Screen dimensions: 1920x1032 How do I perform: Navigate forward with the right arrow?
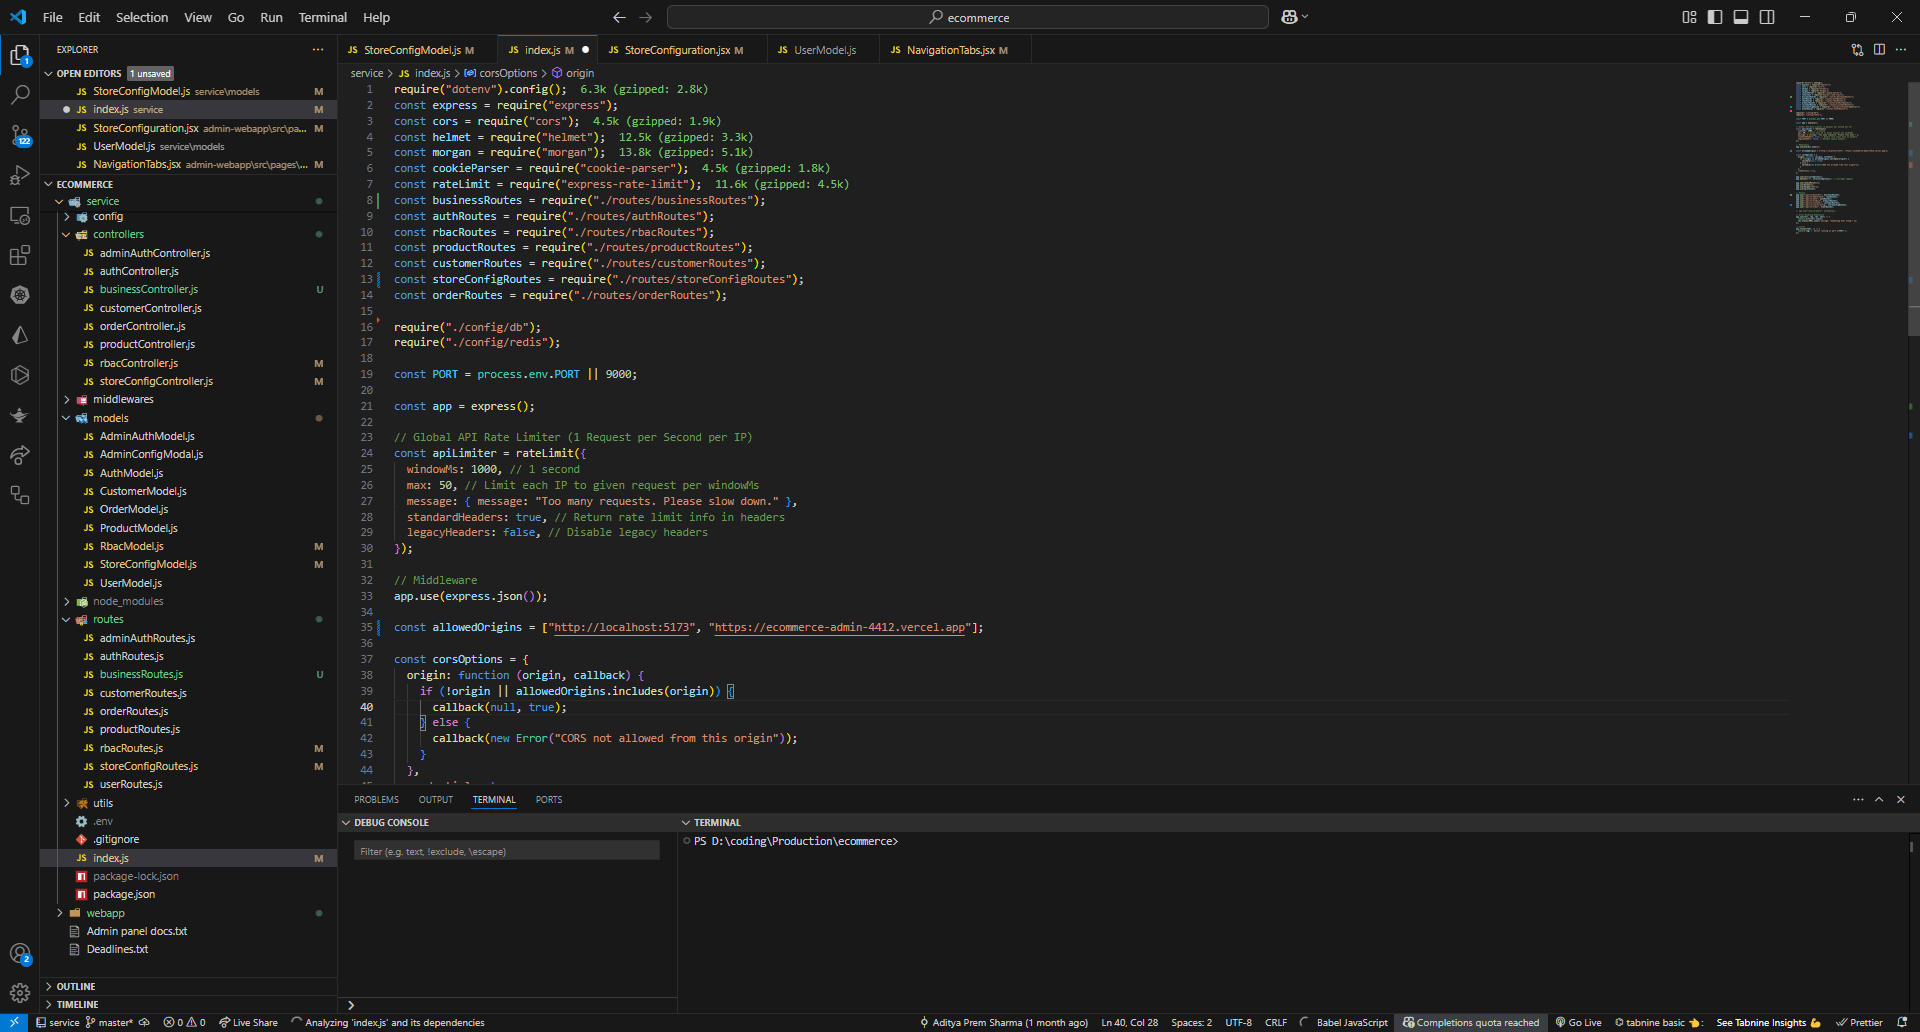point(646,17)
